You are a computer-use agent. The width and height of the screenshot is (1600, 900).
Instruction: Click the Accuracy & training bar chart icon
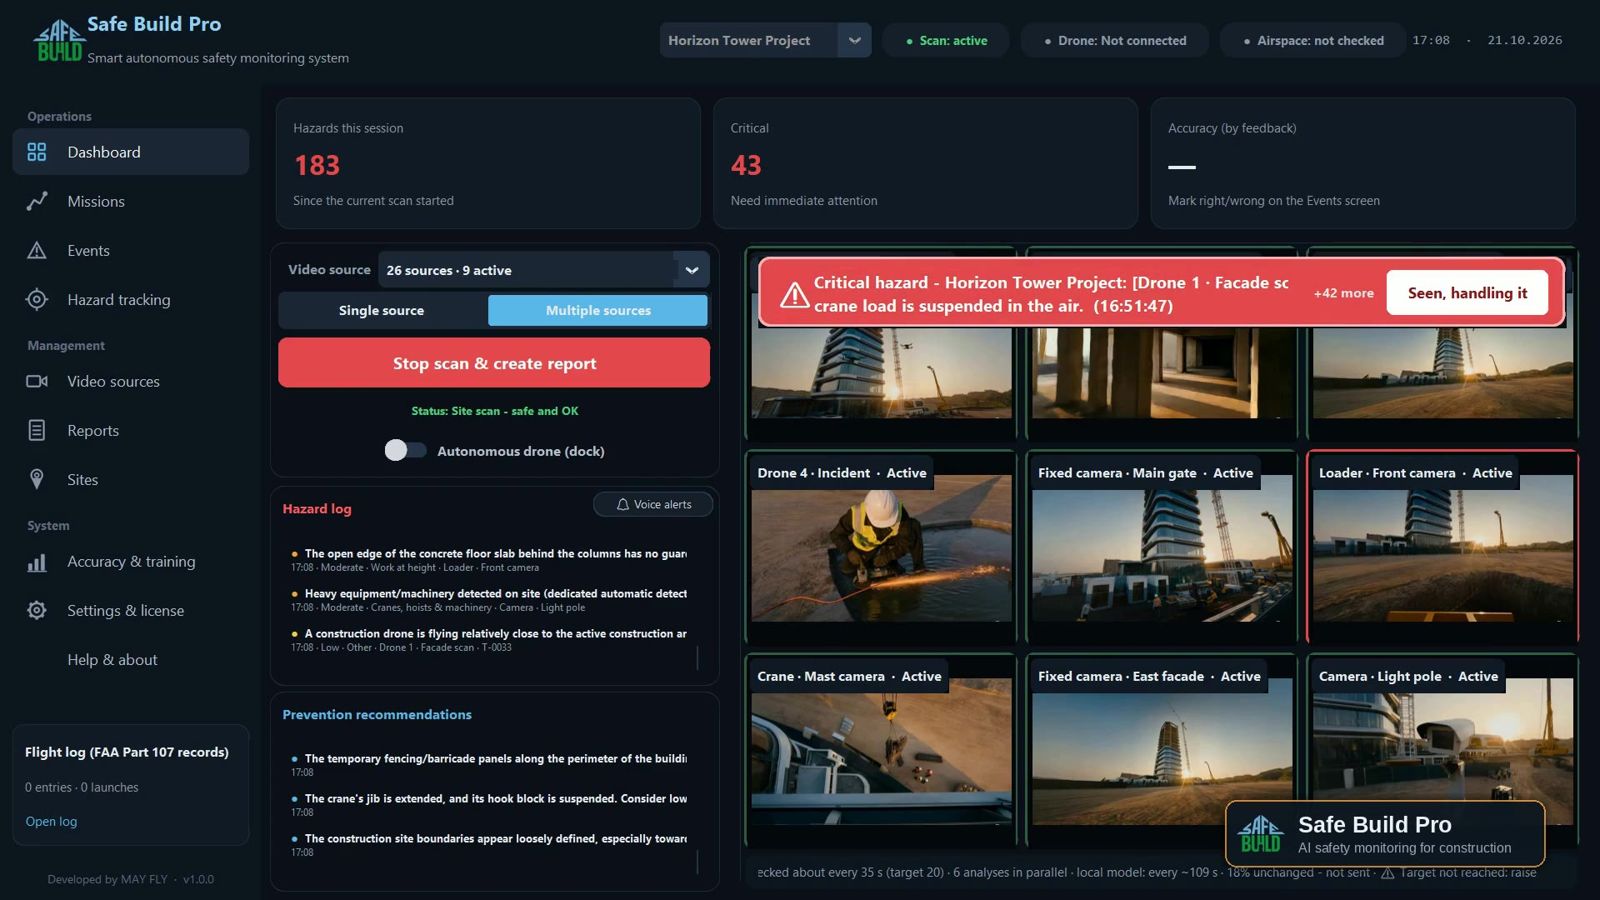pyautogui.click(x=37, y=562)
